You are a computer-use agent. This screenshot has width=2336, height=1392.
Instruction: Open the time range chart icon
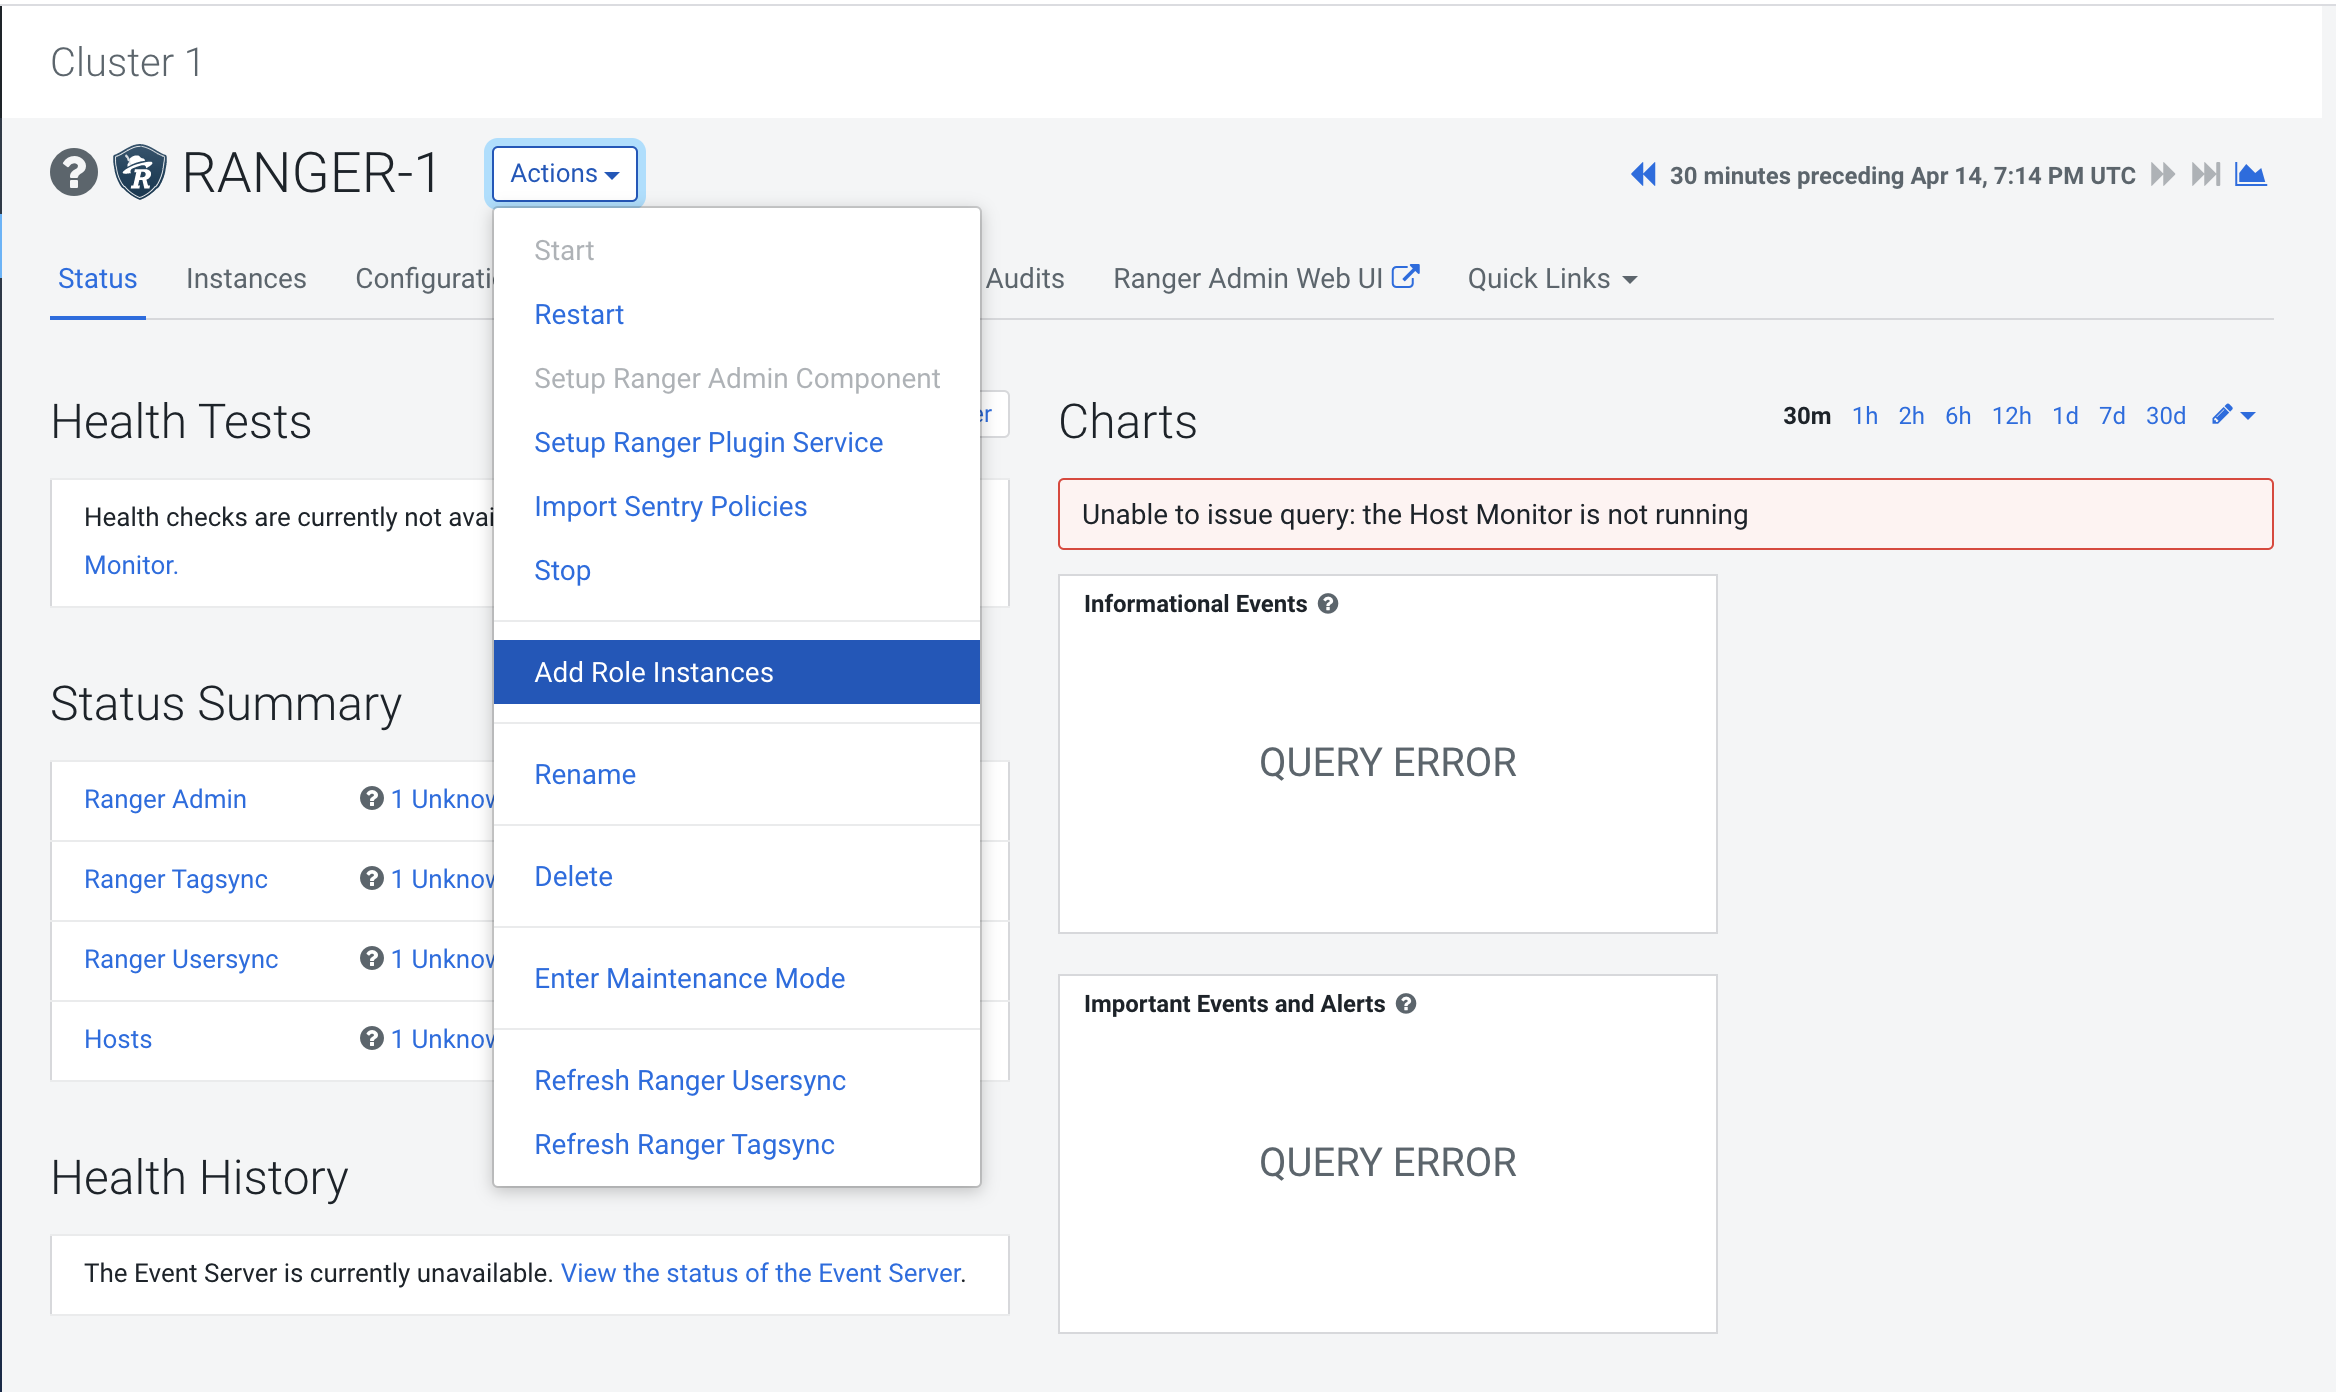pyautogui.click(x=2250, y=175)
